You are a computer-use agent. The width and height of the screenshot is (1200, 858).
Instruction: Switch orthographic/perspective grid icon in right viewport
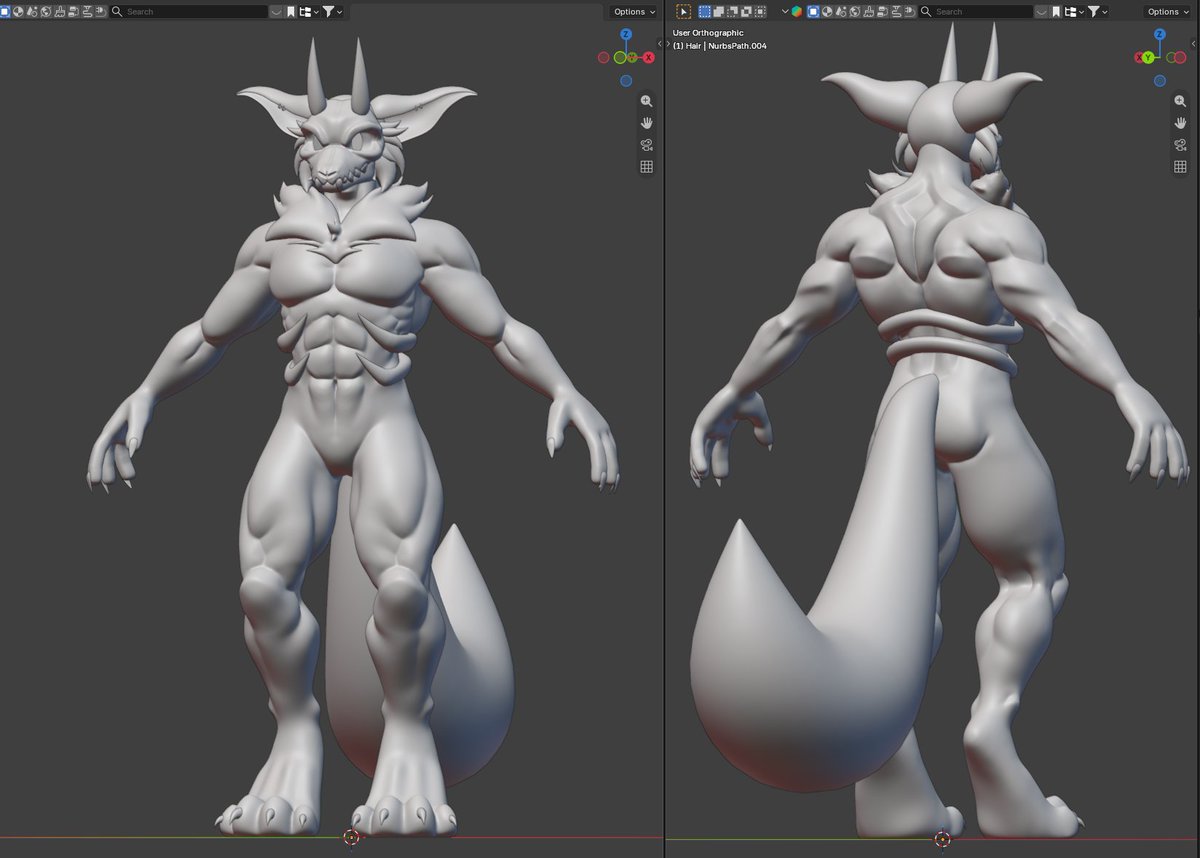(x=1180, y=167)
